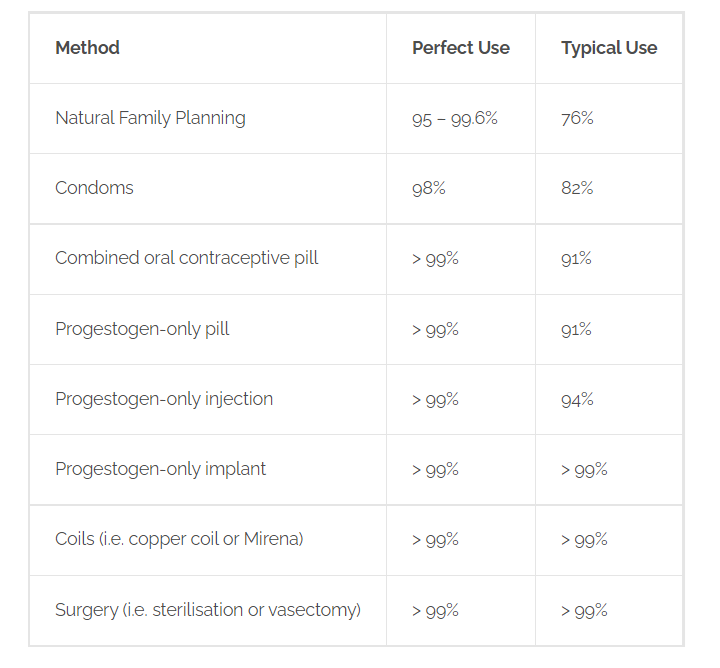This screenshot has height=668, width=720.
Task: Click the Method column header
Action: pos(87,48)
